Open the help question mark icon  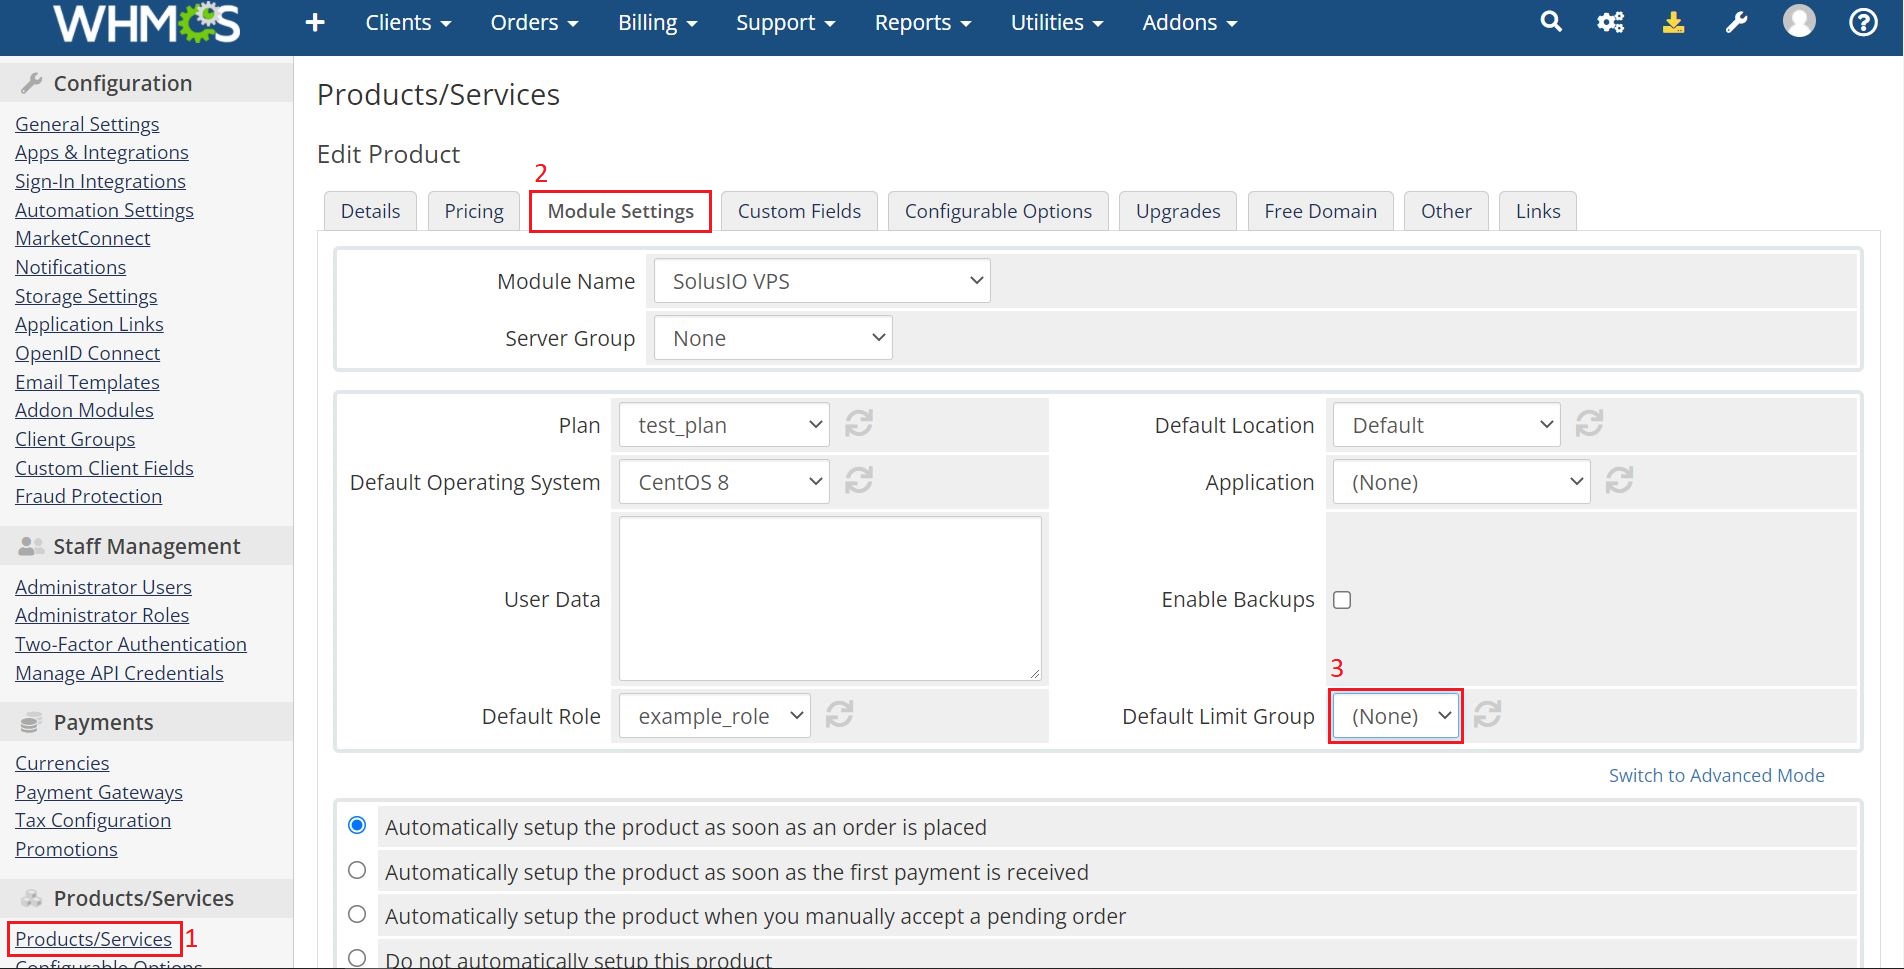point(1863,22)
